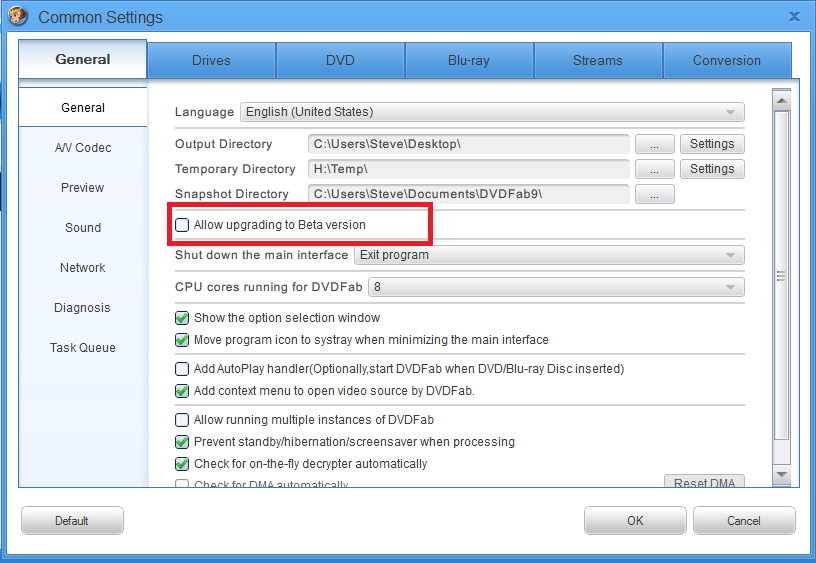Click the scrollbar up arrow

click(x=782, y=100)
